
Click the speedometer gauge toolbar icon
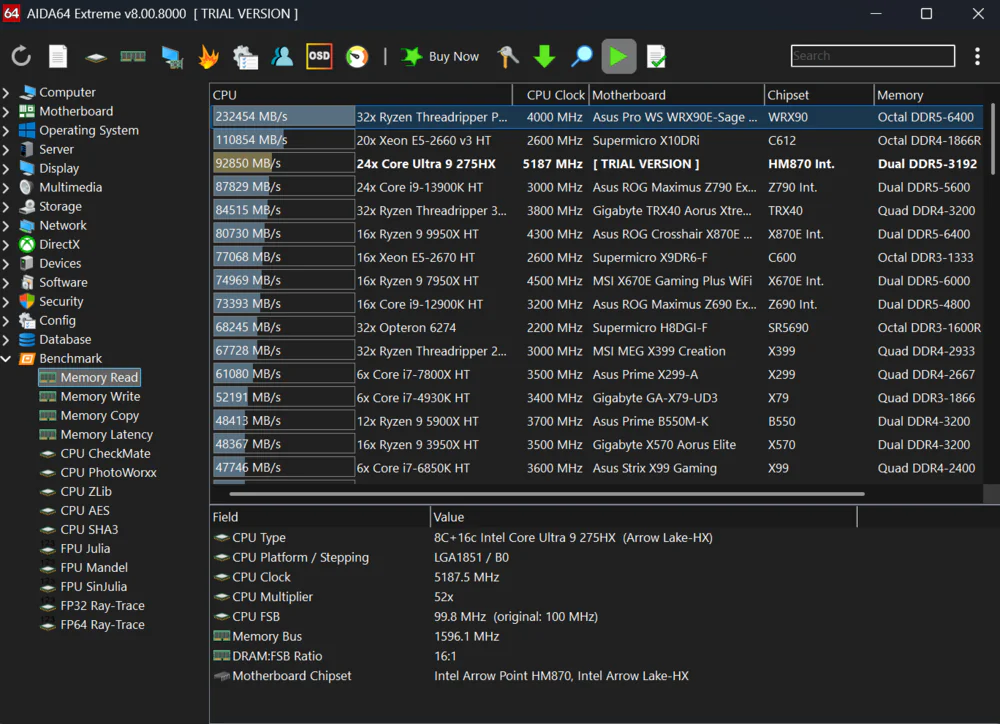click(x=357, y=57)
